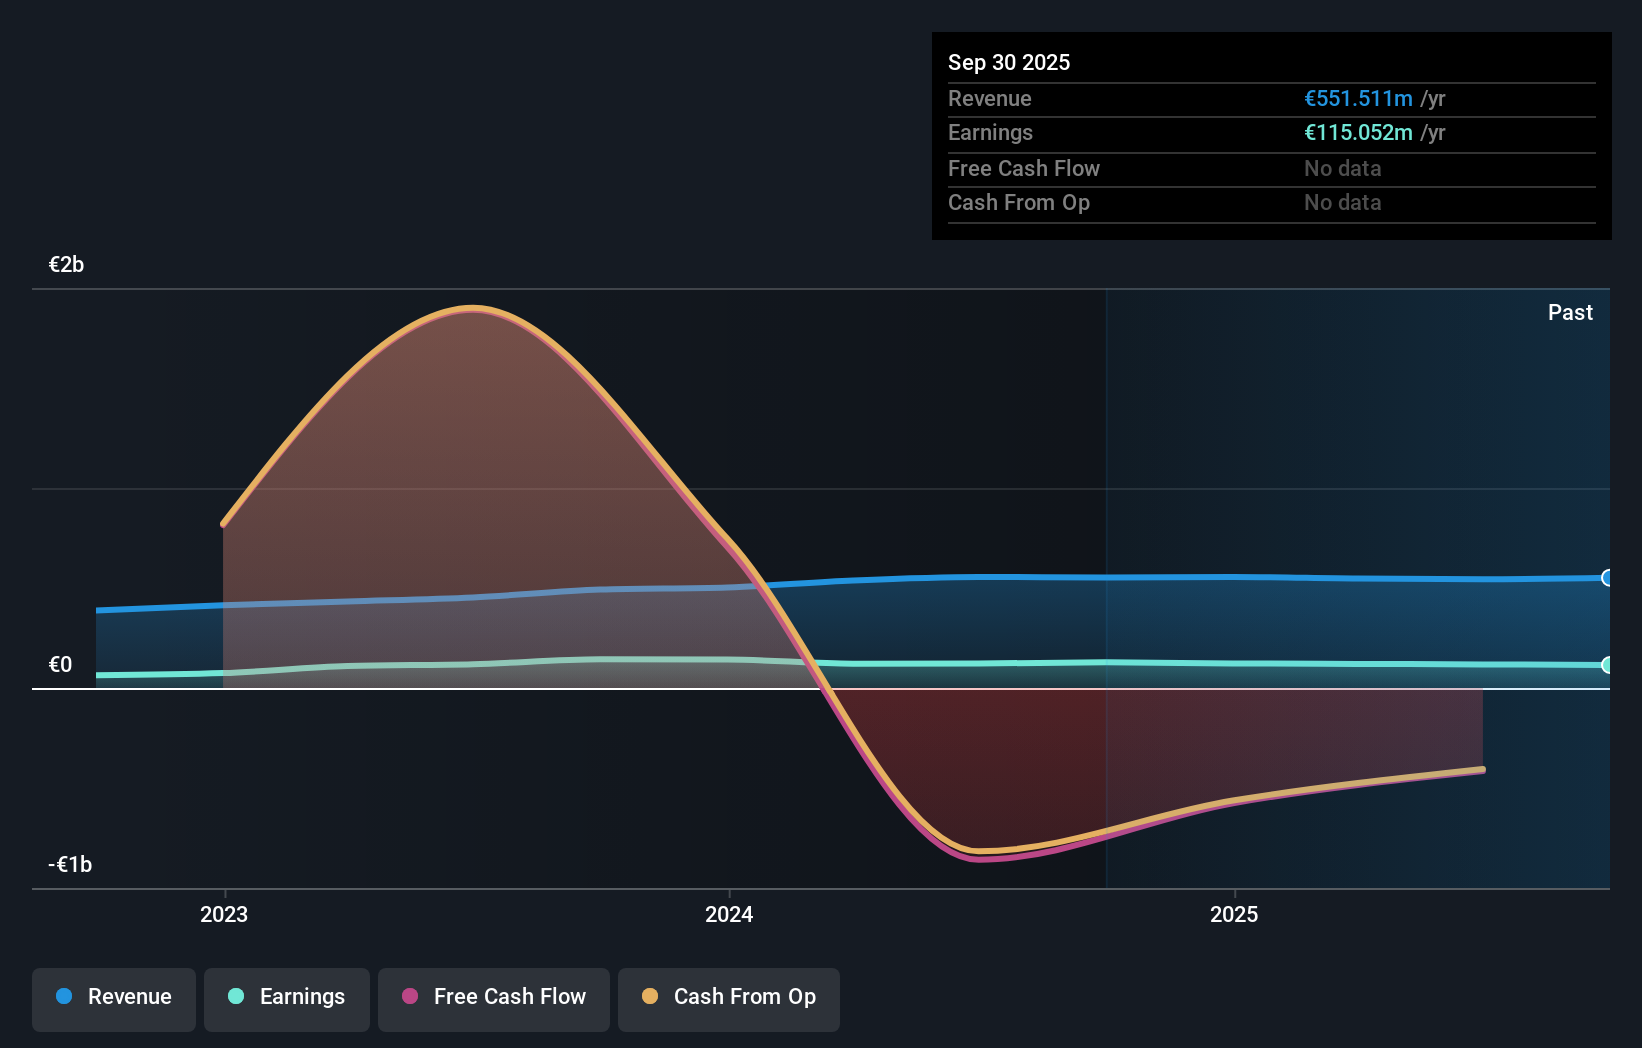
Task: Click the teal Earnings legend dot
Action: click(234, 997)
